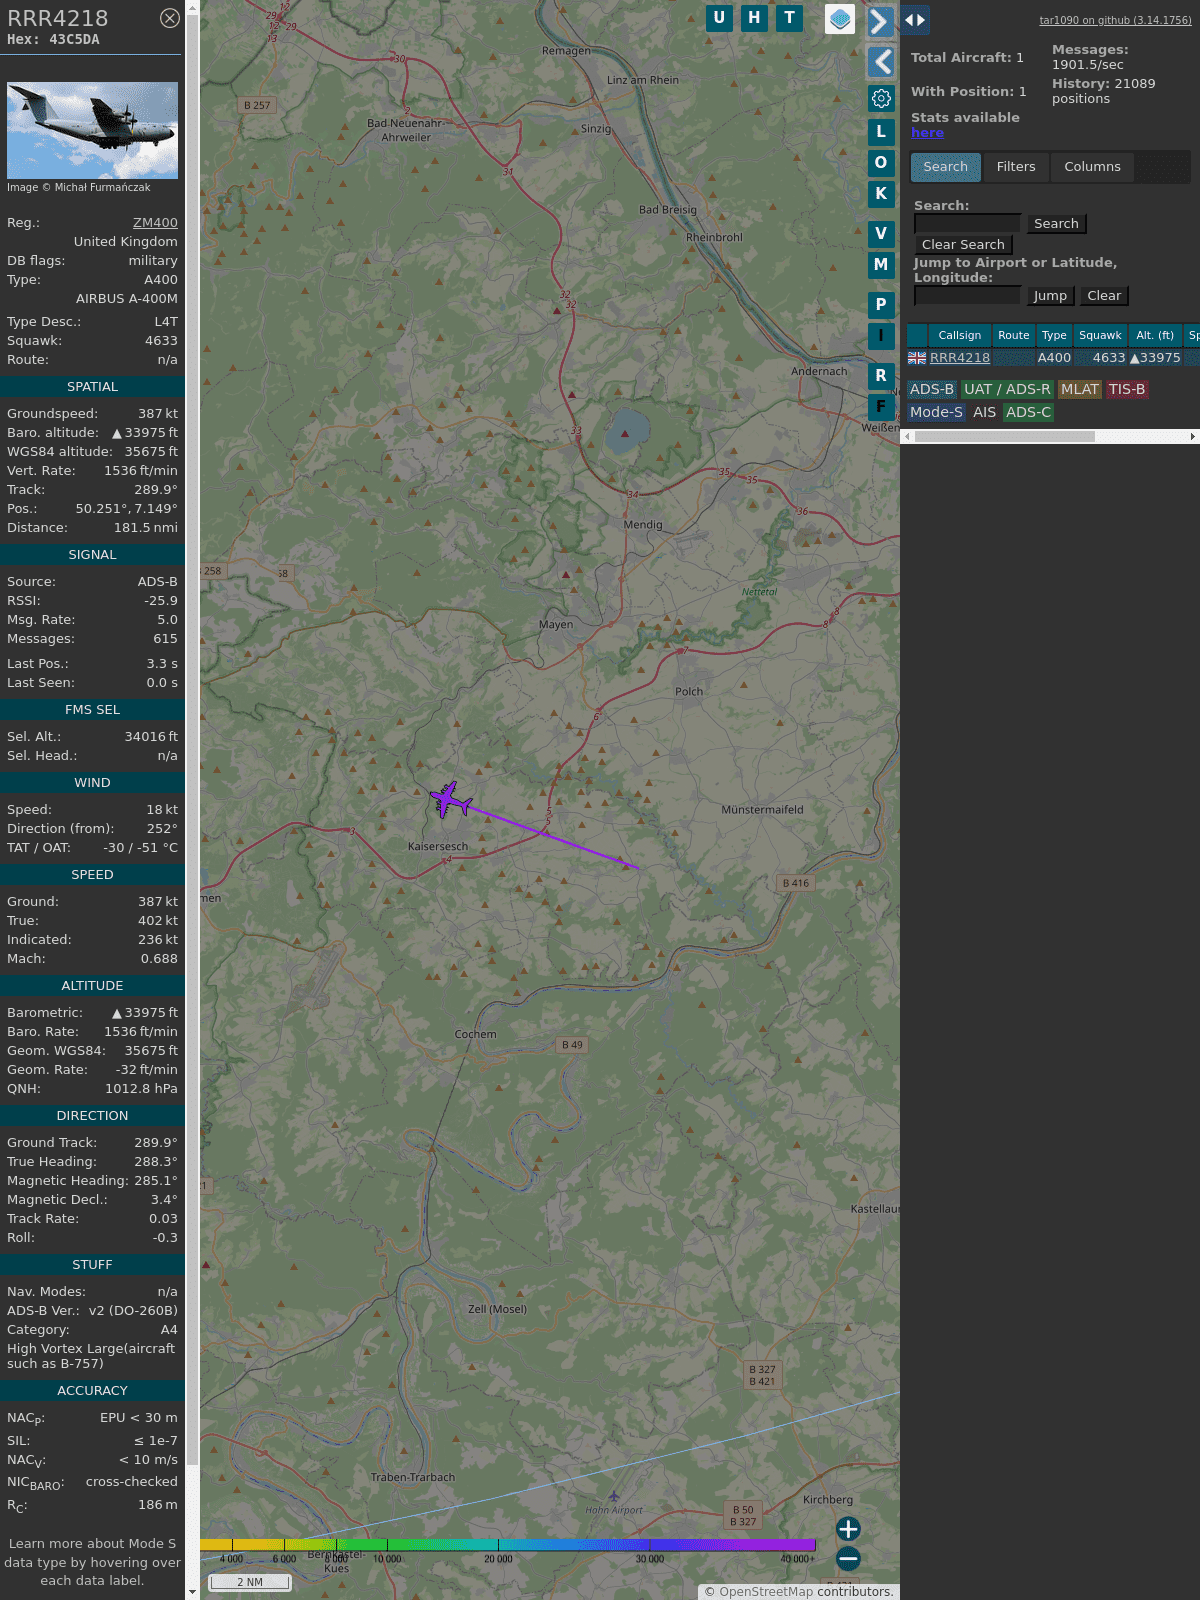The width and height of the screenshot is (1200, 1600).
Task: Open tar1090 on github link
Action: coord(1115,20)
